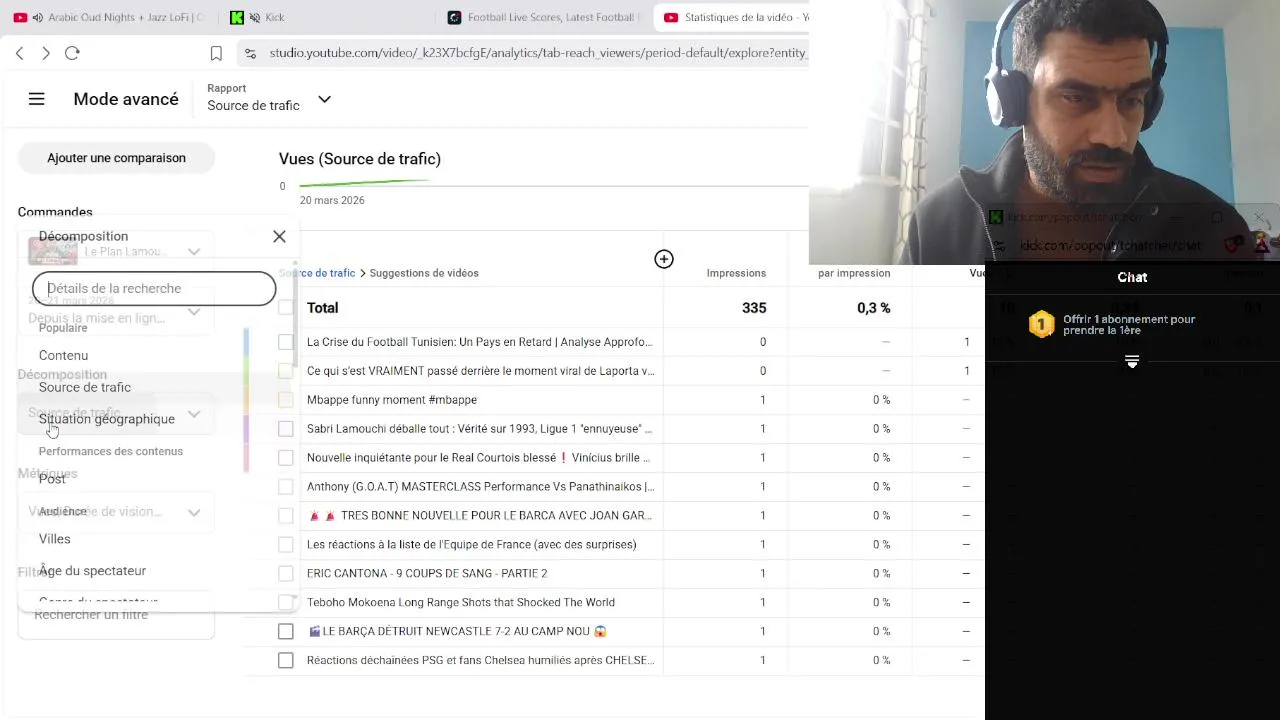Screen dimensions: 1280x720
Task: Open video ERIC CANTONA - 9 COUPS DE SANG title
Action: [427, 574]
